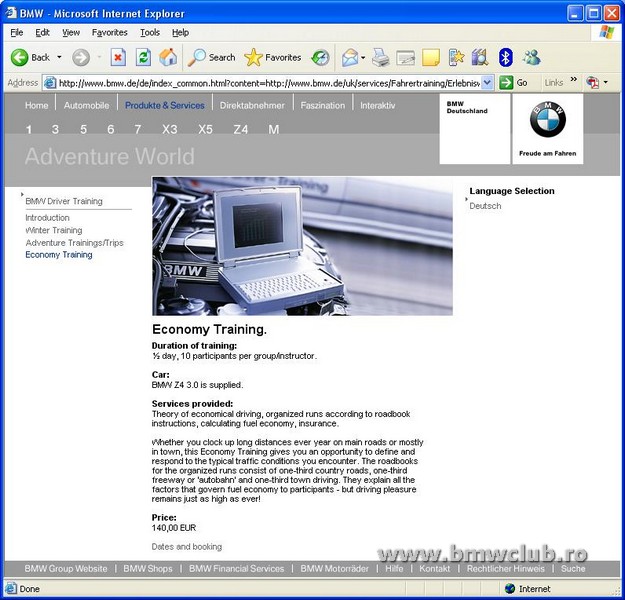This screenshot has height=600, width=625.
Task: Click the BMW logo image
Action: coord(547,120)
